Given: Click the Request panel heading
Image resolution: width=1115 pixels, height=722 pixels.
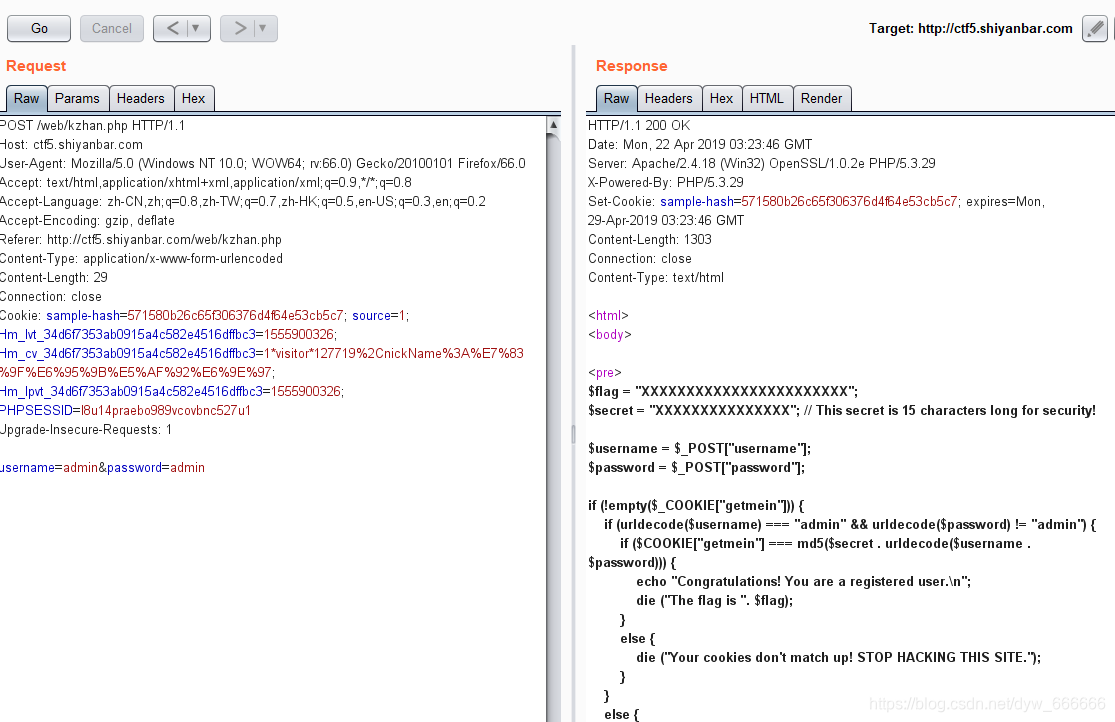Looking at the screenshot, I should 36,65.
